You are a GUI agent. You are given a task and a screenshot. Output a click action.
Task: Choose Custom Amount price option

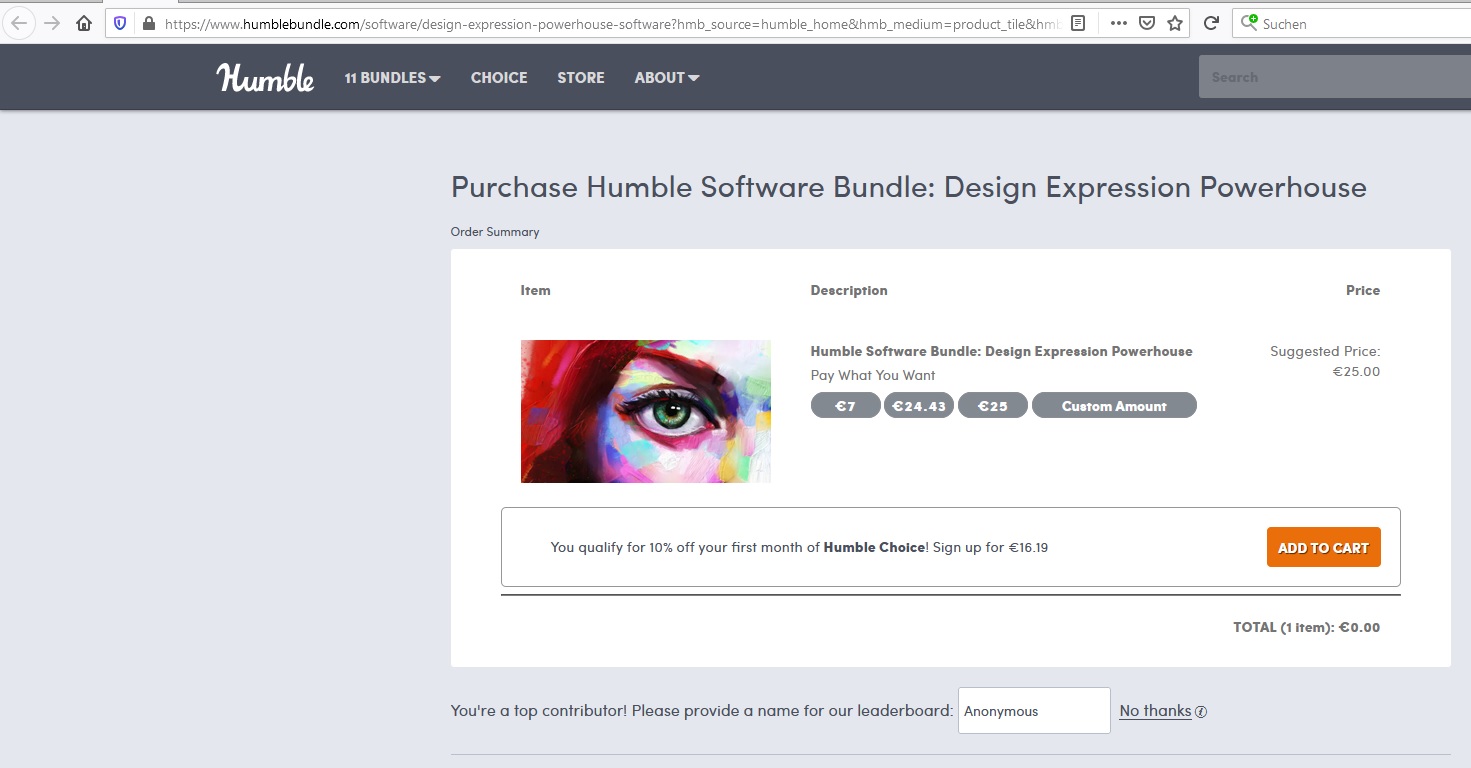[1114, 405]
